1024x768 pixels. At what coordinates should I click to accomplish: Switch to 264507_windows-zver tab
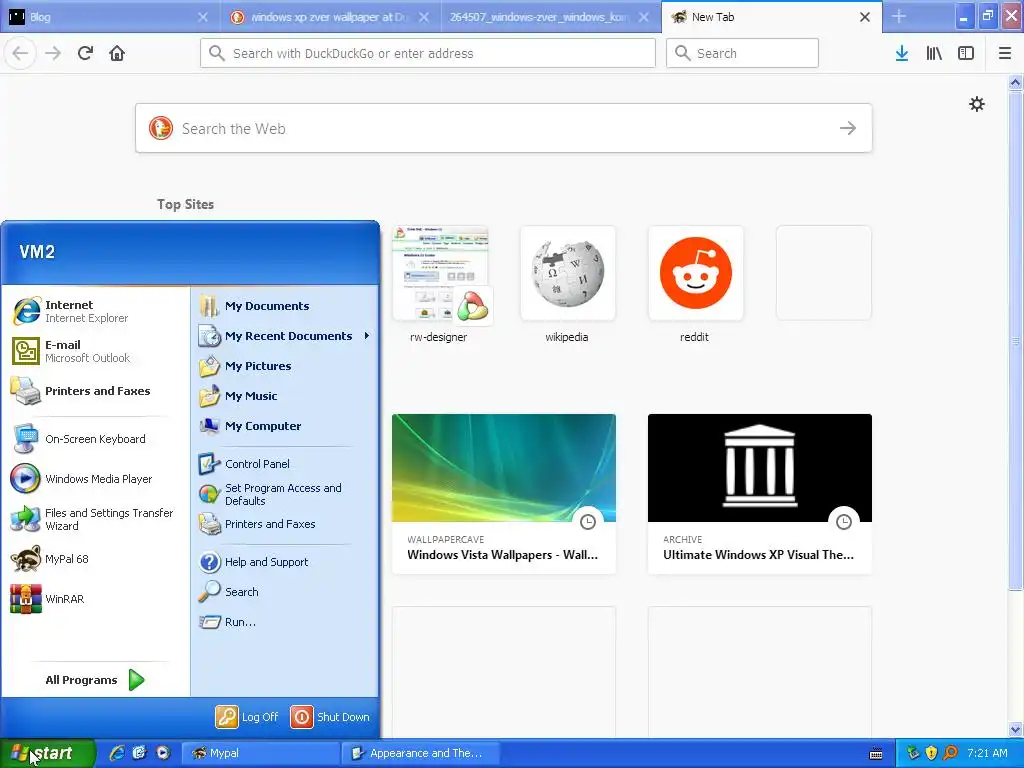point(550,17)
